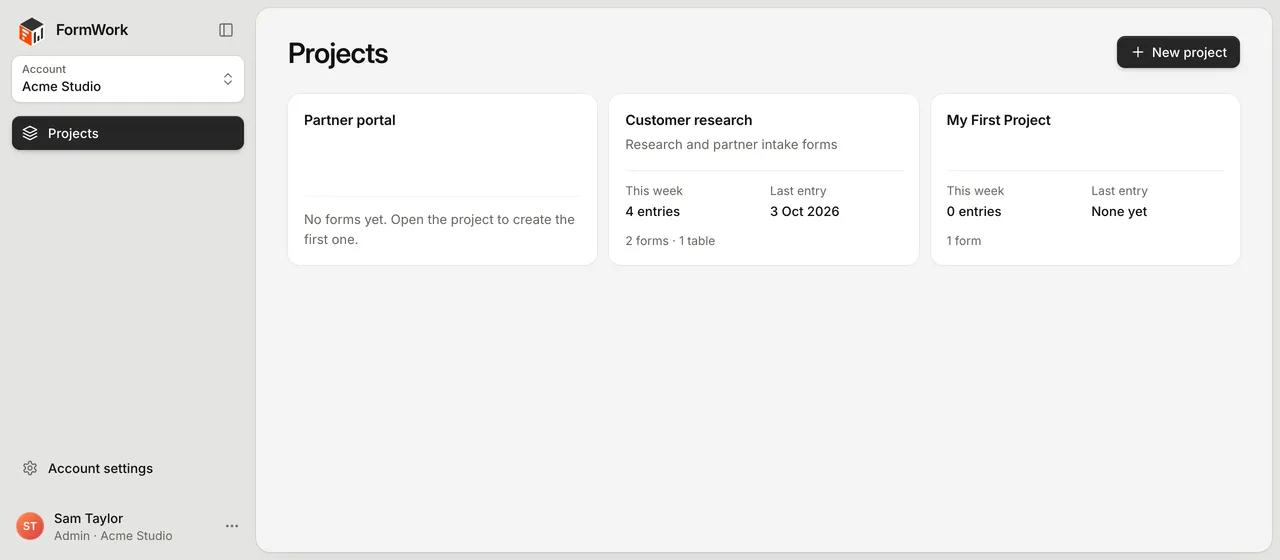Click the gear icon by Account settings

tap(30, 468)
